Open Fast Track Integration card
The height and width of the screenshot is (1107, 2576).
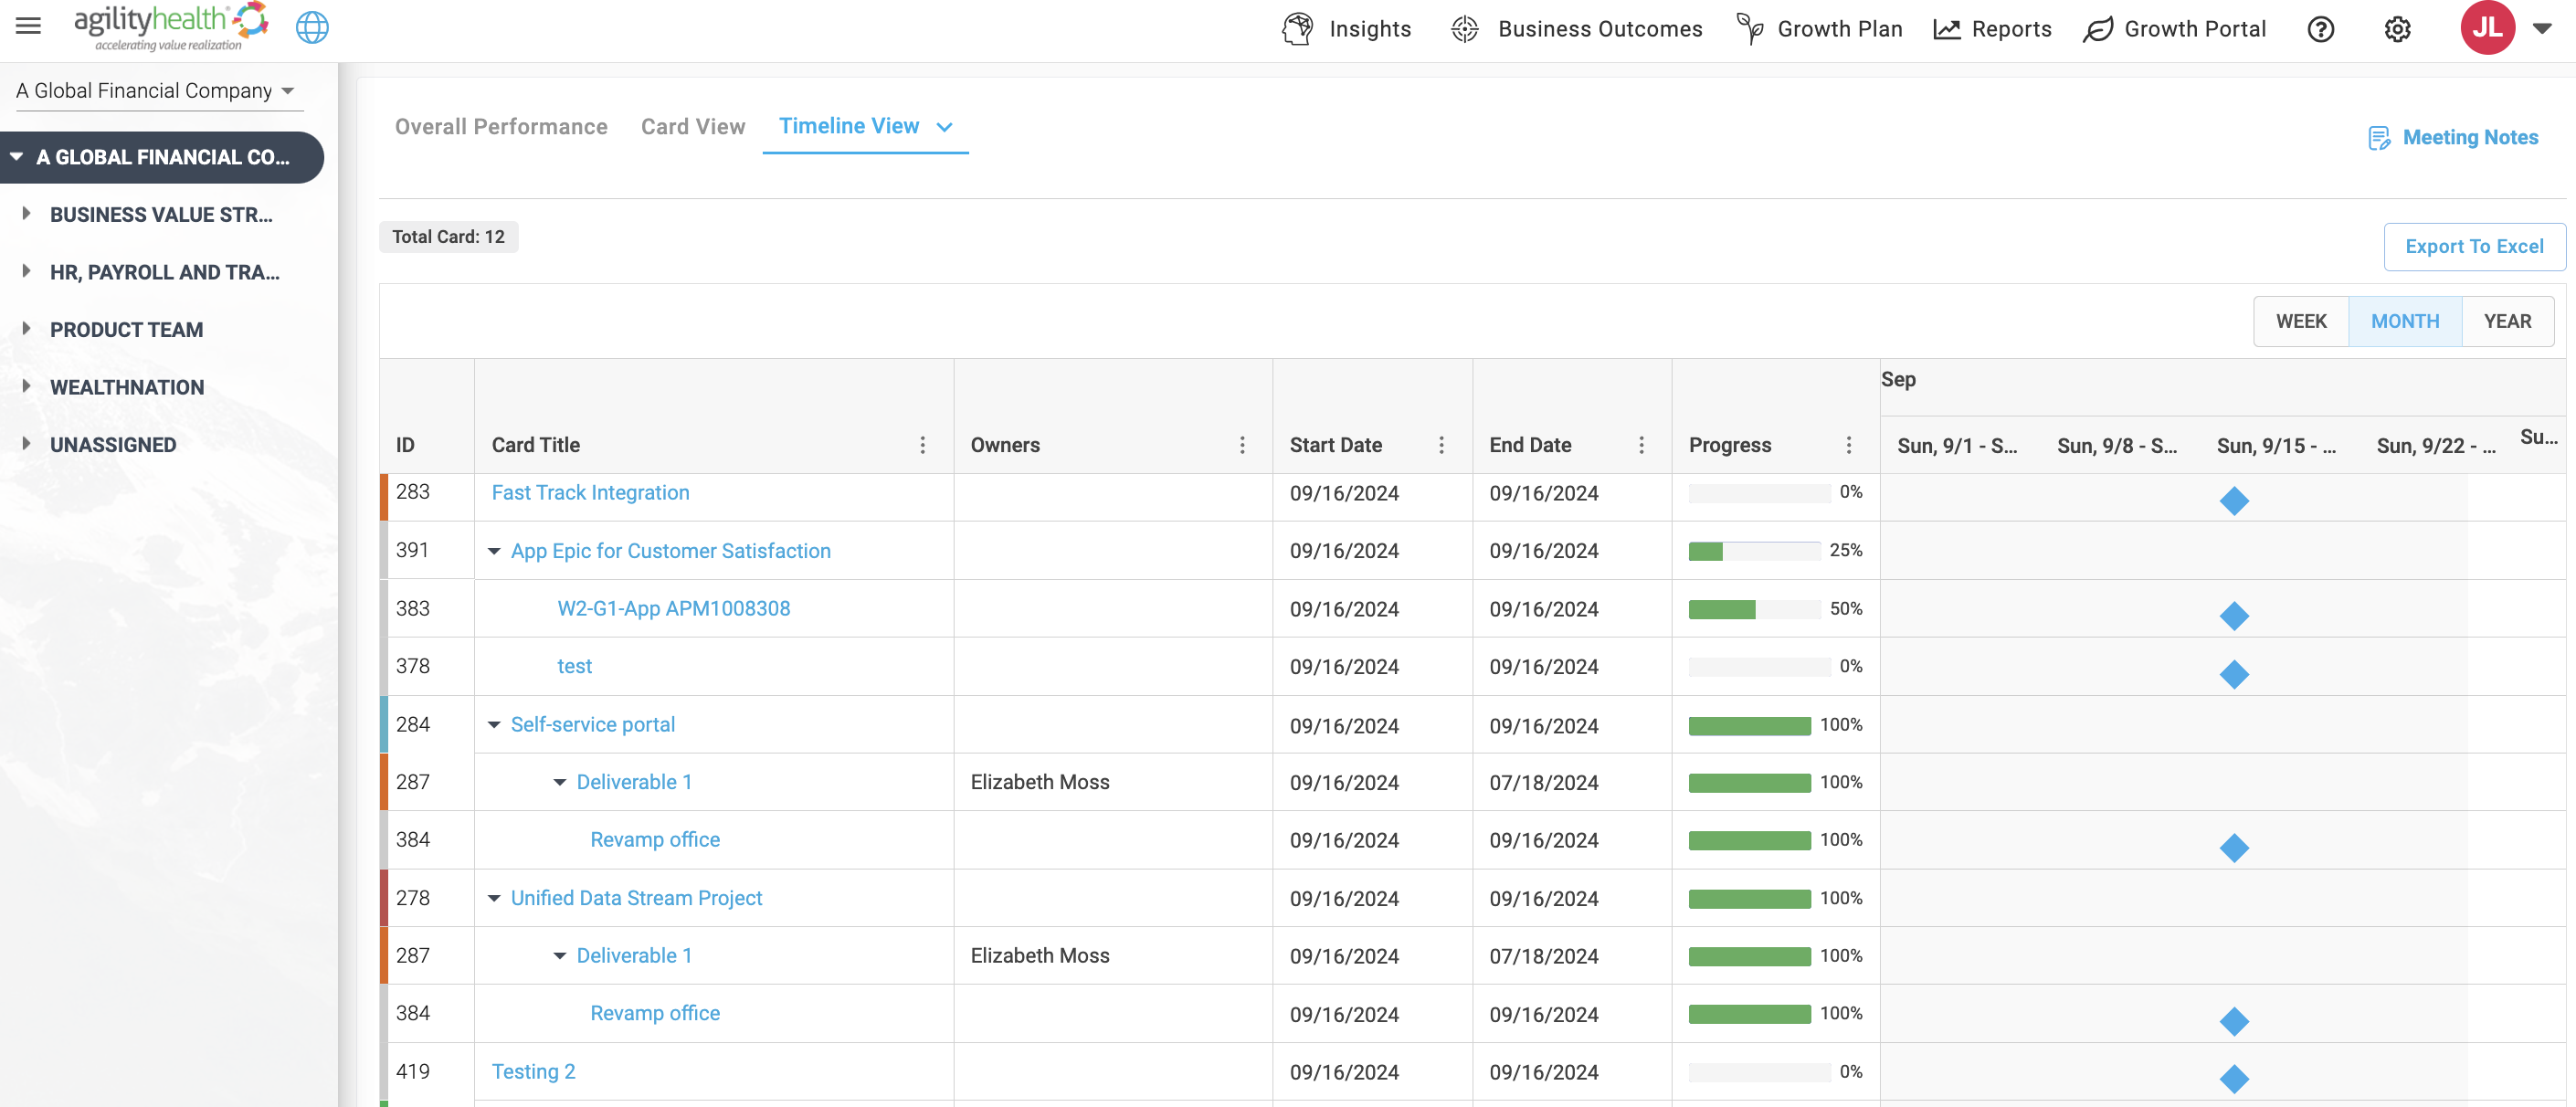tap(590, 493)
